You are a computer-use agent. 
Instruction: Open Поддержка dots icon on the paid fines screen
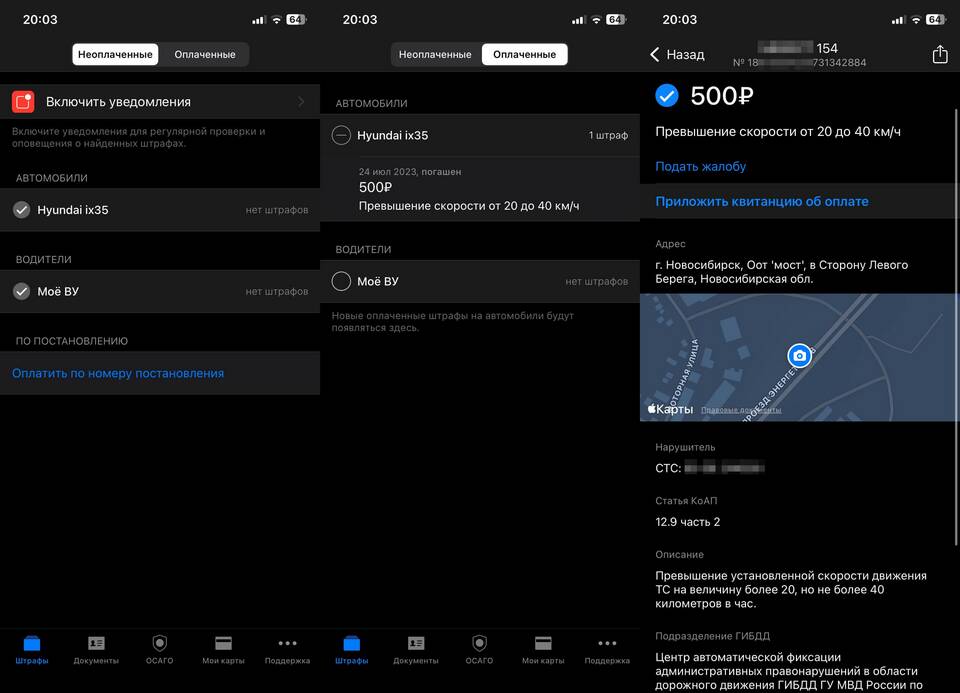point(607,649)
